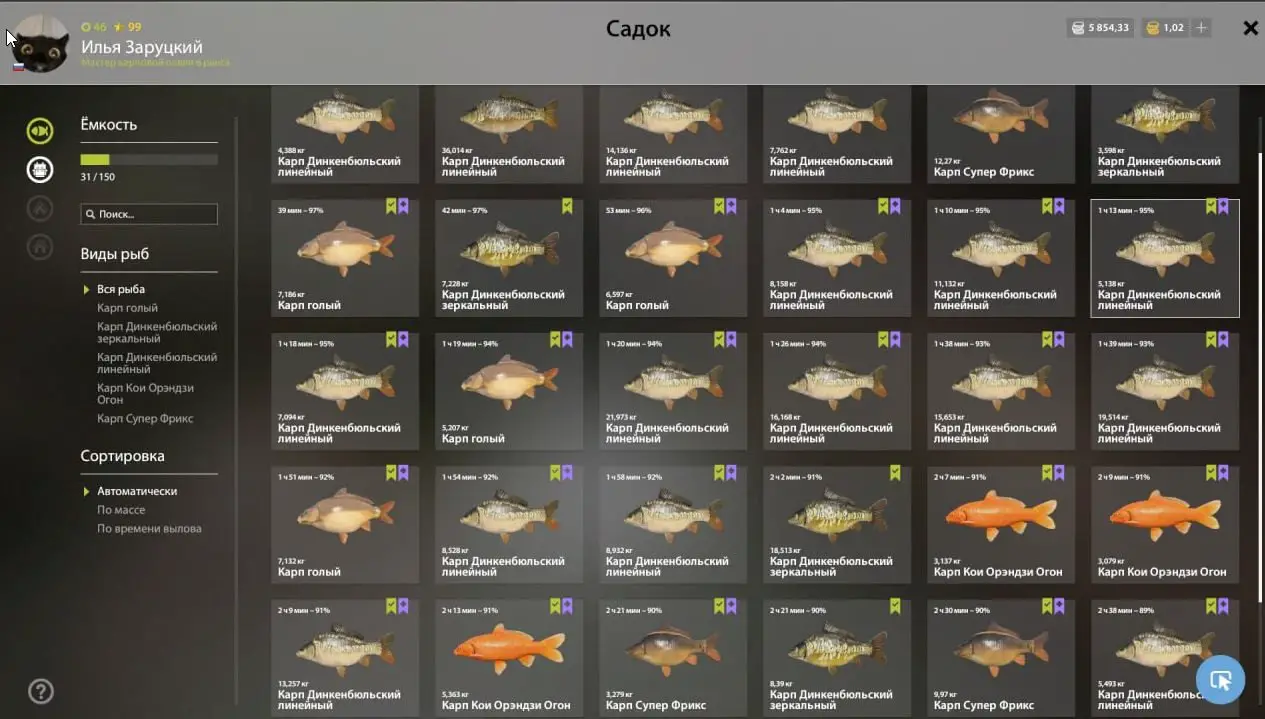Click the dimmed home sidebar icon
The image size is (1265, 719).
click(x=40, y=247)
